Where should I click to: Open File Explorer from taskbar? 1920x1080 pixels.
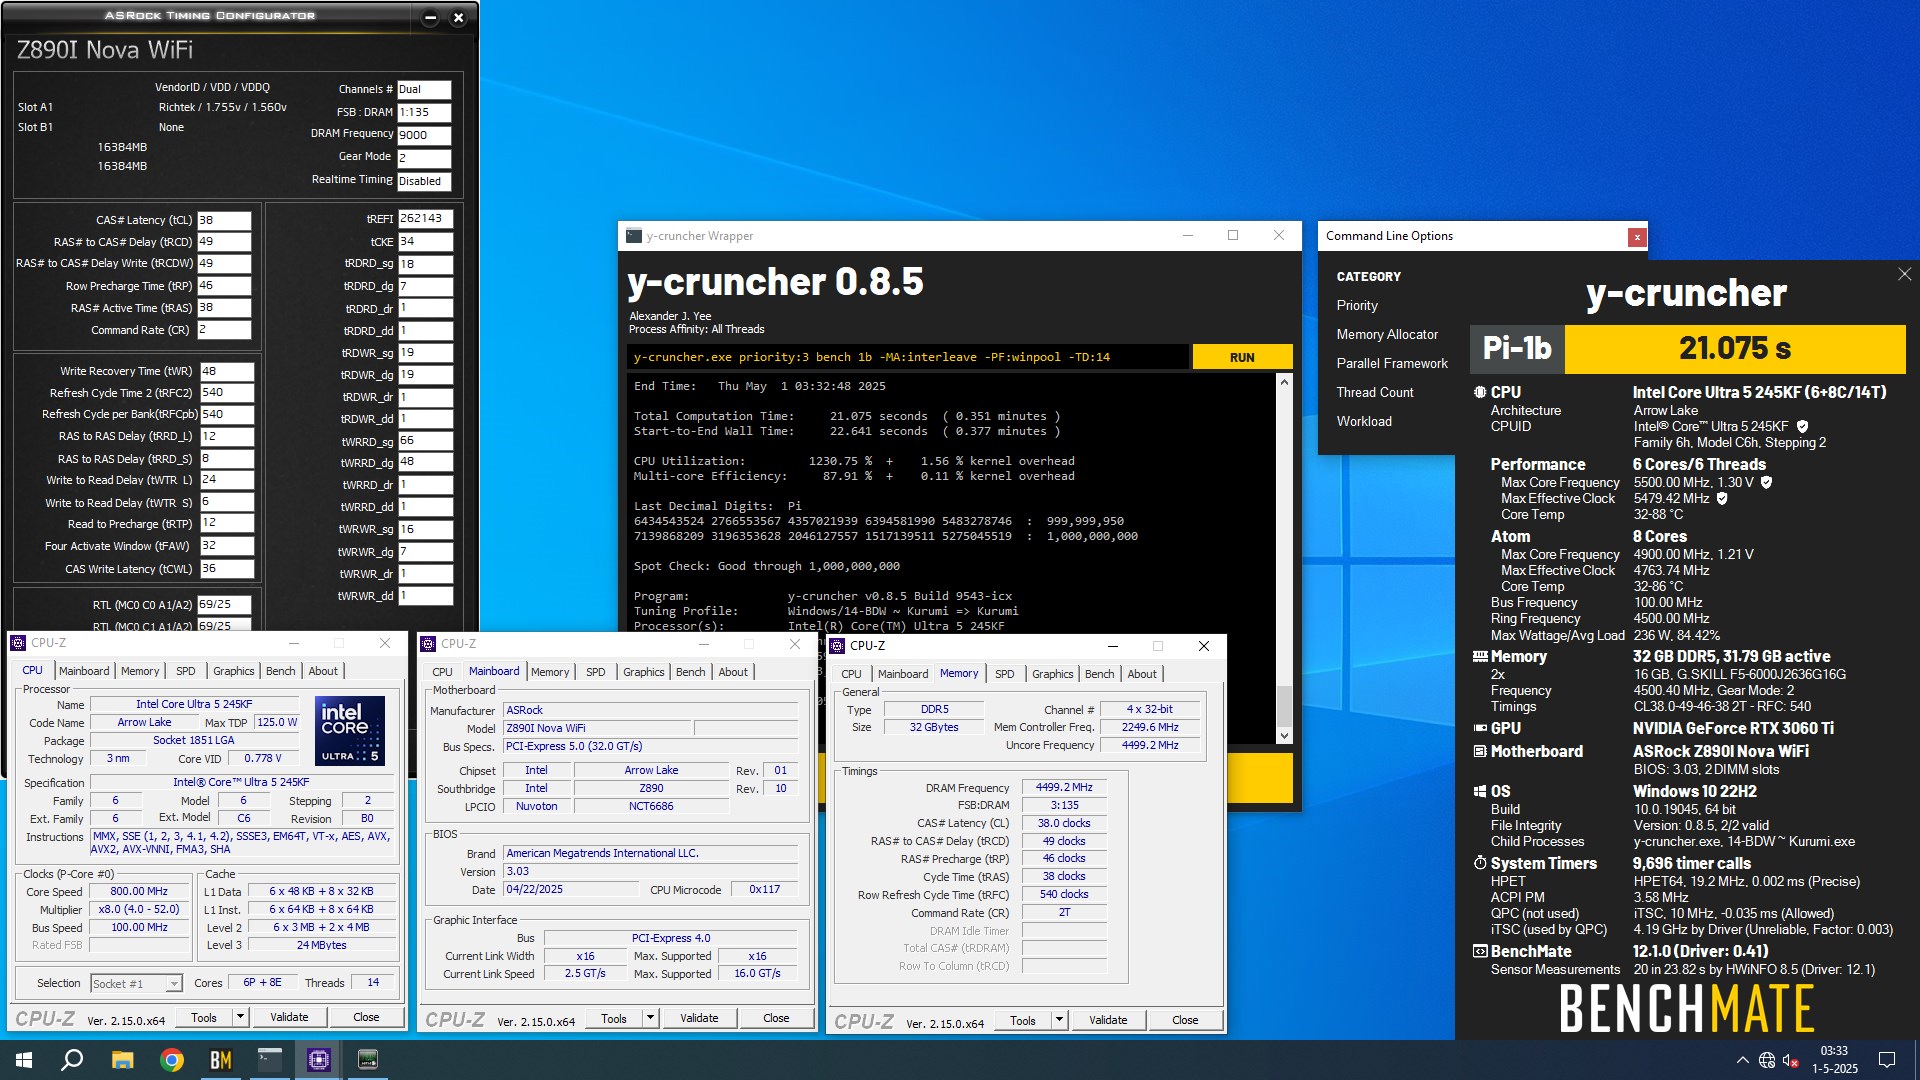(122, 1060)
